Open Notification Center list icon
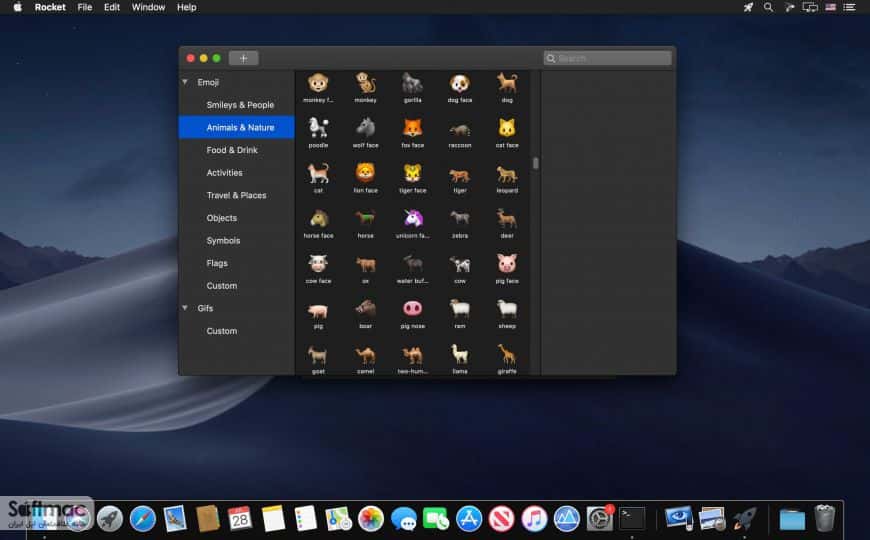870x540 pixels. click(849, 7)
